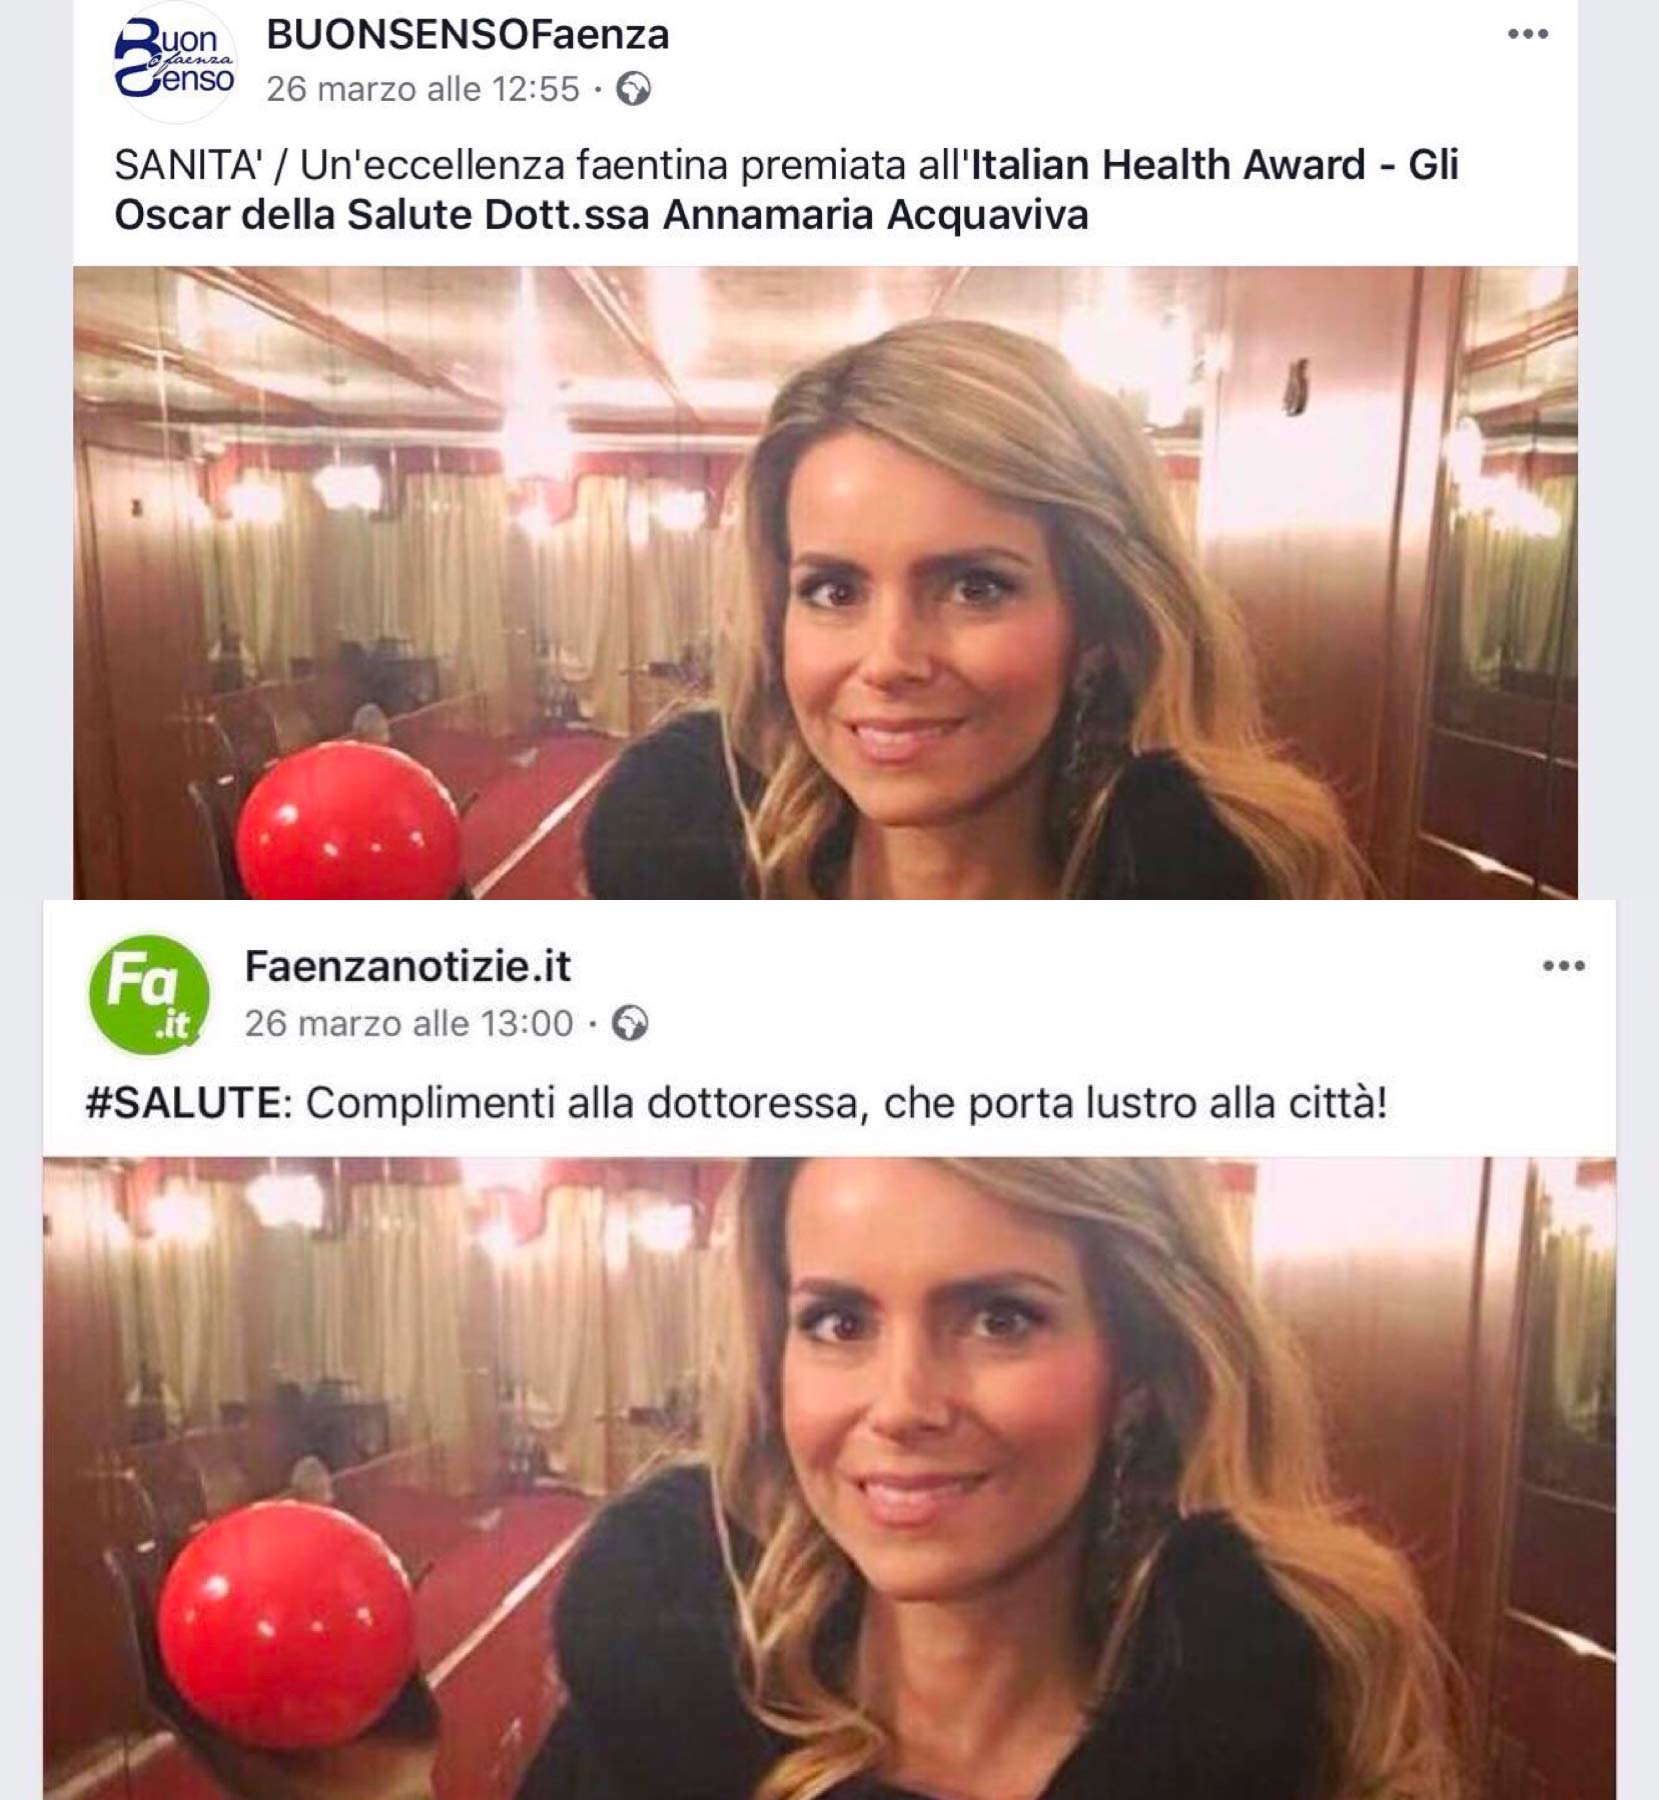Open the BUONSENSOFaenza post options menu
1659x1800 pixels.
1528,34
